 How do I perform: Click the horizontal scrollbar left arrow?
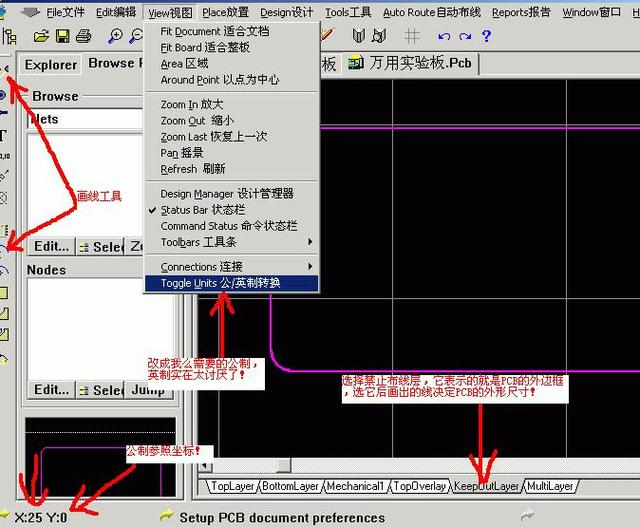coord(206,465)
